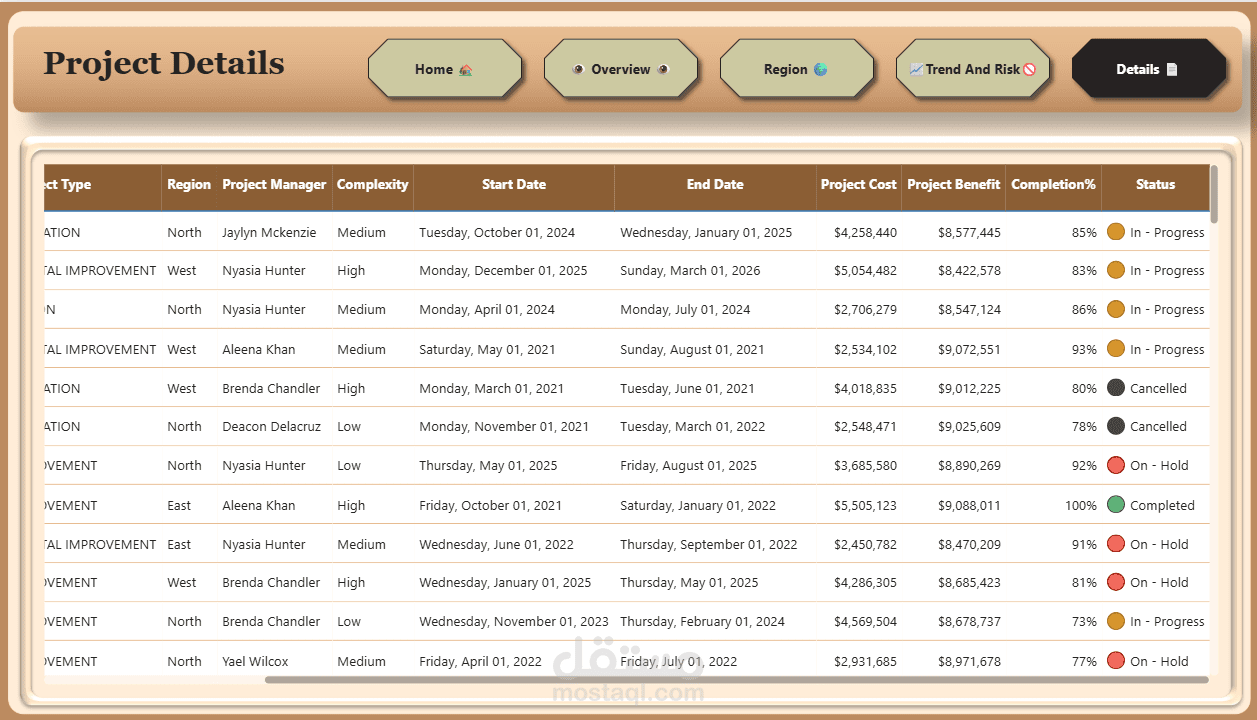This screenshot has height=720, width=1257.
Task: Click the globe icon on Region button
Action: tap(820, 70)
